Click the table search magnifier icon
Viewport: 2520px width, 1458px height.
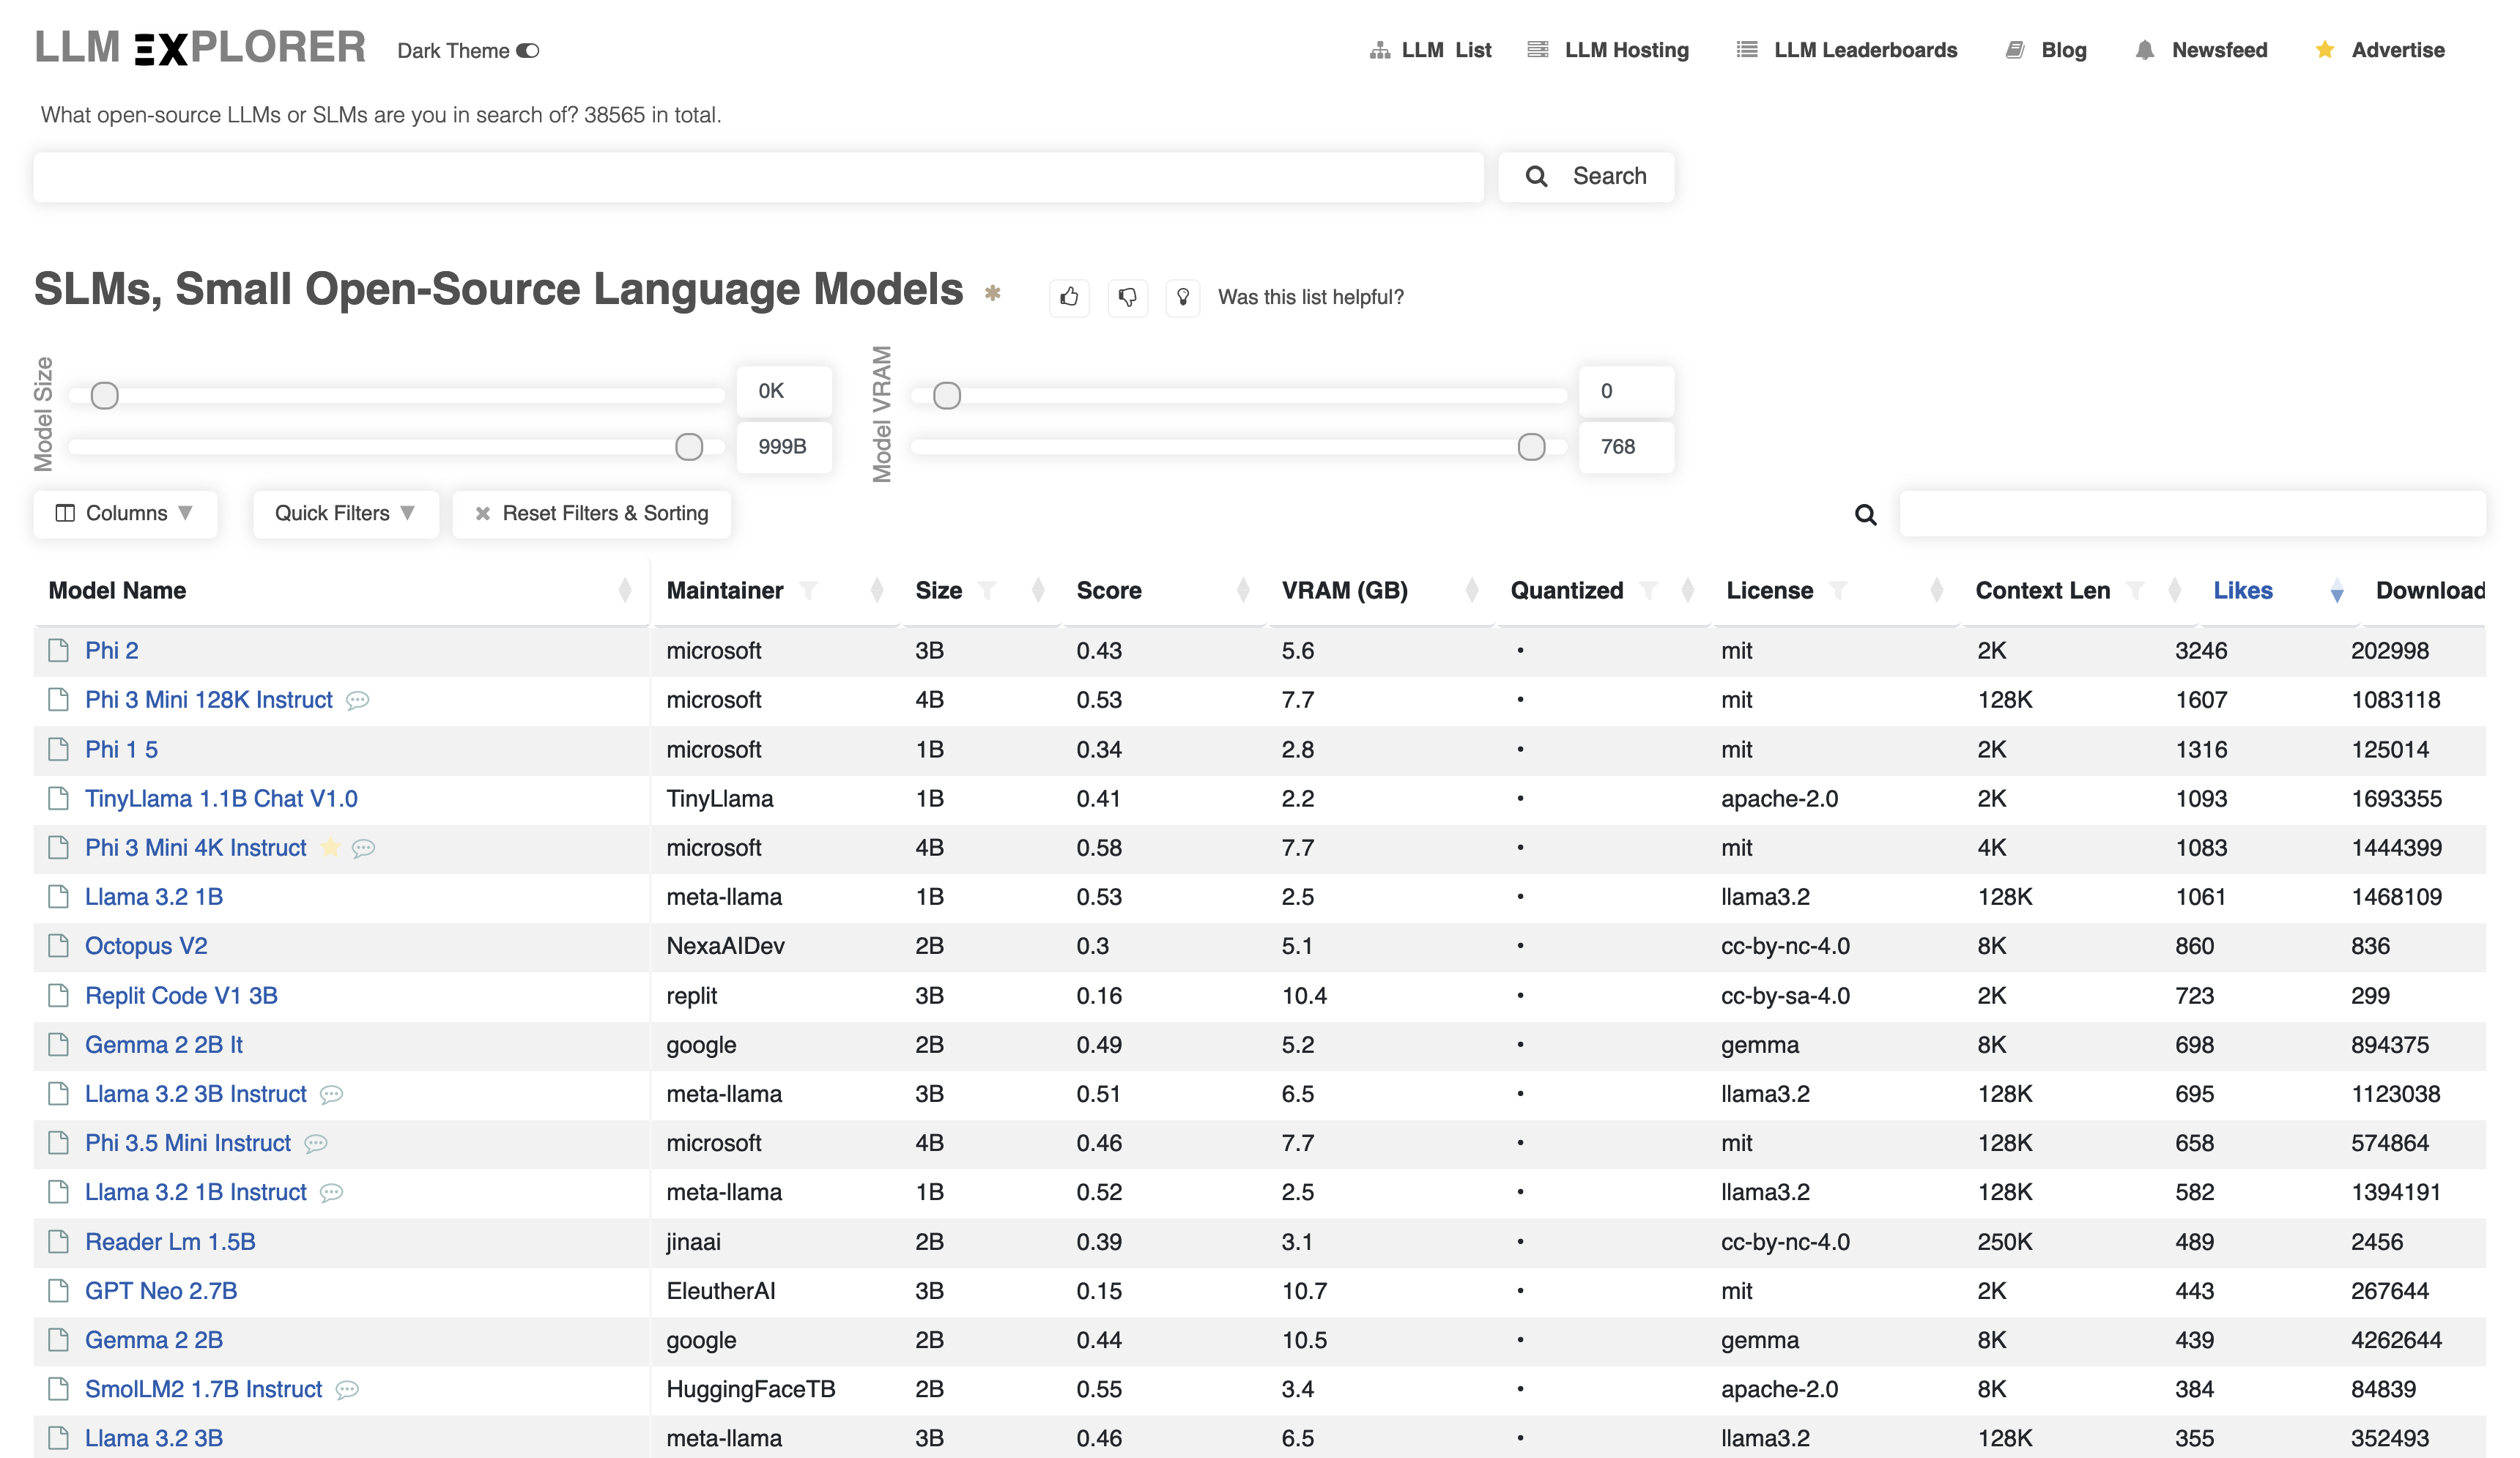click(1865, 514)
